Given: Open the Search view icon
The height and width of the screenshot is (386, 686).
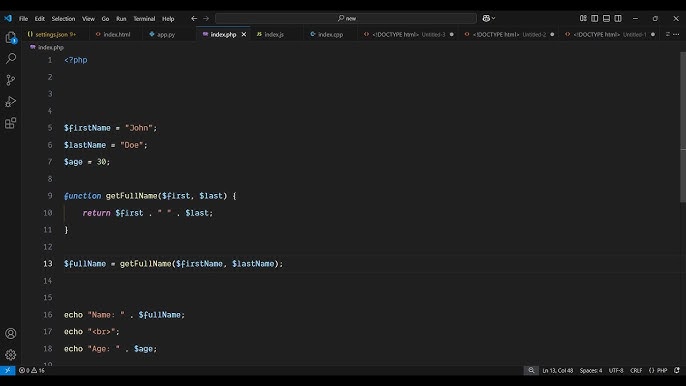Looking at the screenshot, I should pyautogui.click(x=10, y=59).
